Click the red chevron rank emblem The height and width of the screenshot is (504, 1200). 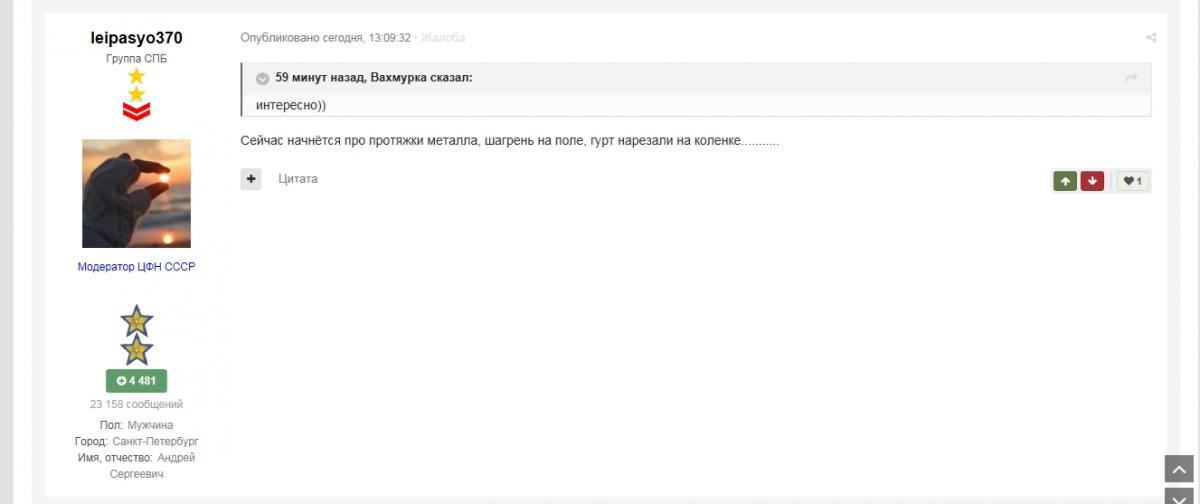tap(136, 111)
